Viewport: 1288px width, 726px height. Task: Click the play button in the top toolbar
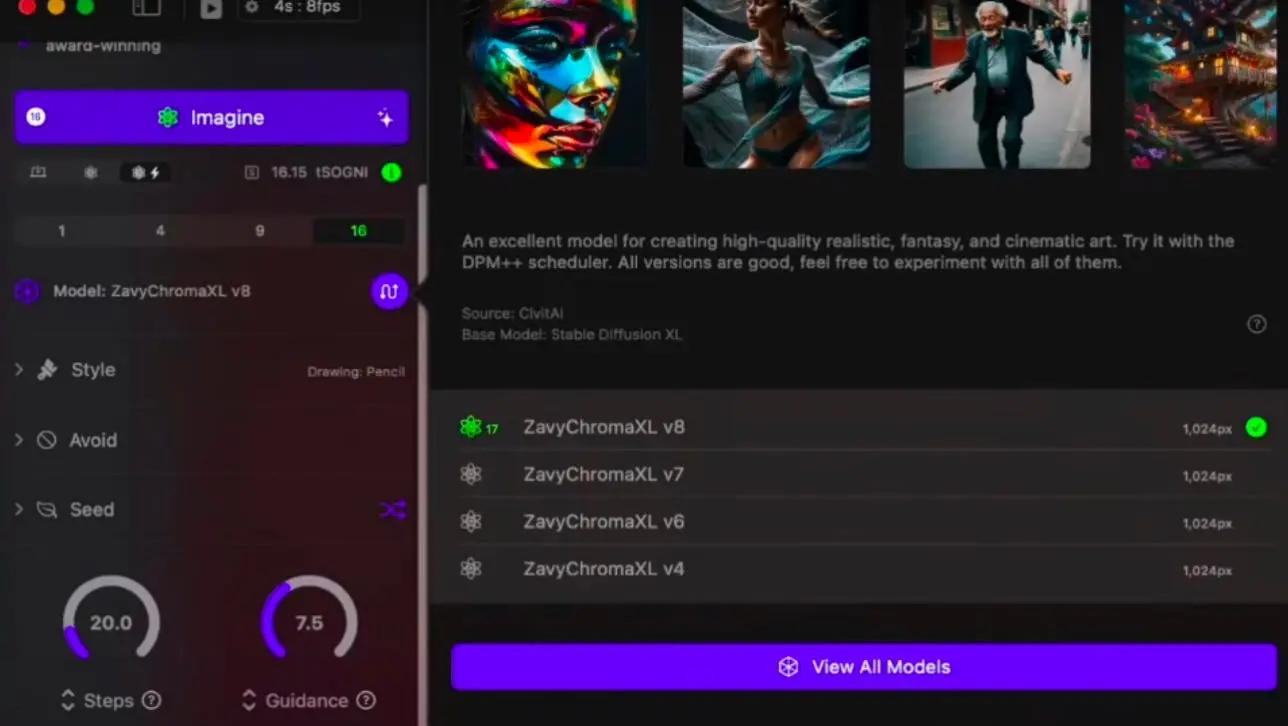pyautogui.click(x=210, y=9)
